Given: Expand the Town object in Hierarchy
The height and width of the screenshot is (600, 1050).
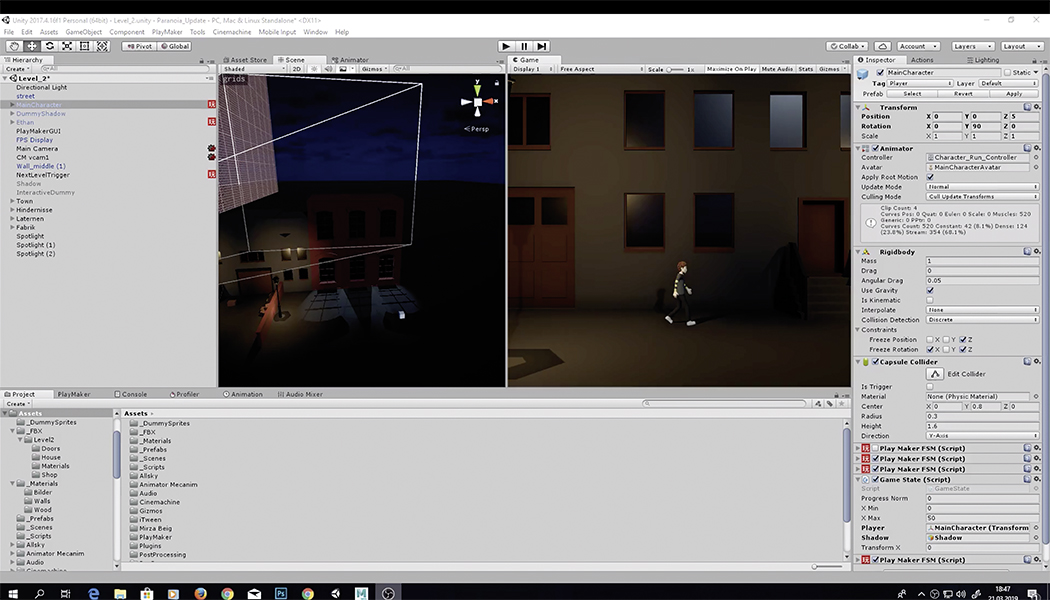Looking at the screenshot, I should (12, 201).
